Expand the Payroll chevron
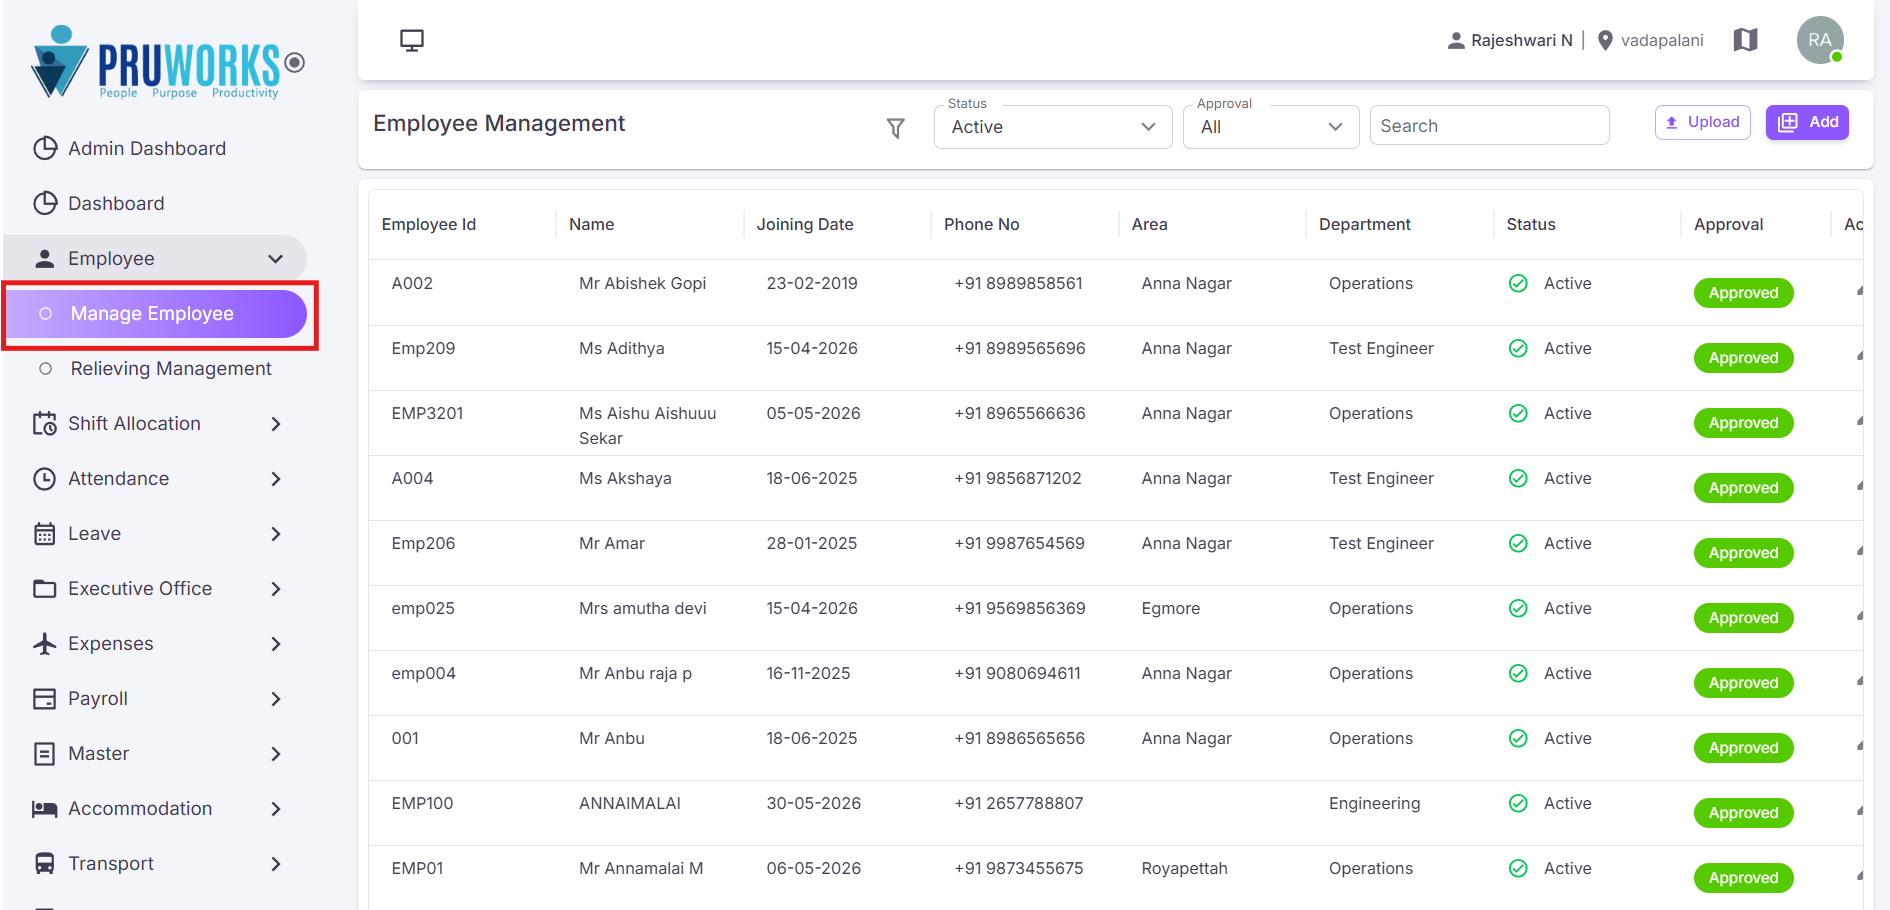The height and width of the screenshot is (910, 1890). pos(276,699)
